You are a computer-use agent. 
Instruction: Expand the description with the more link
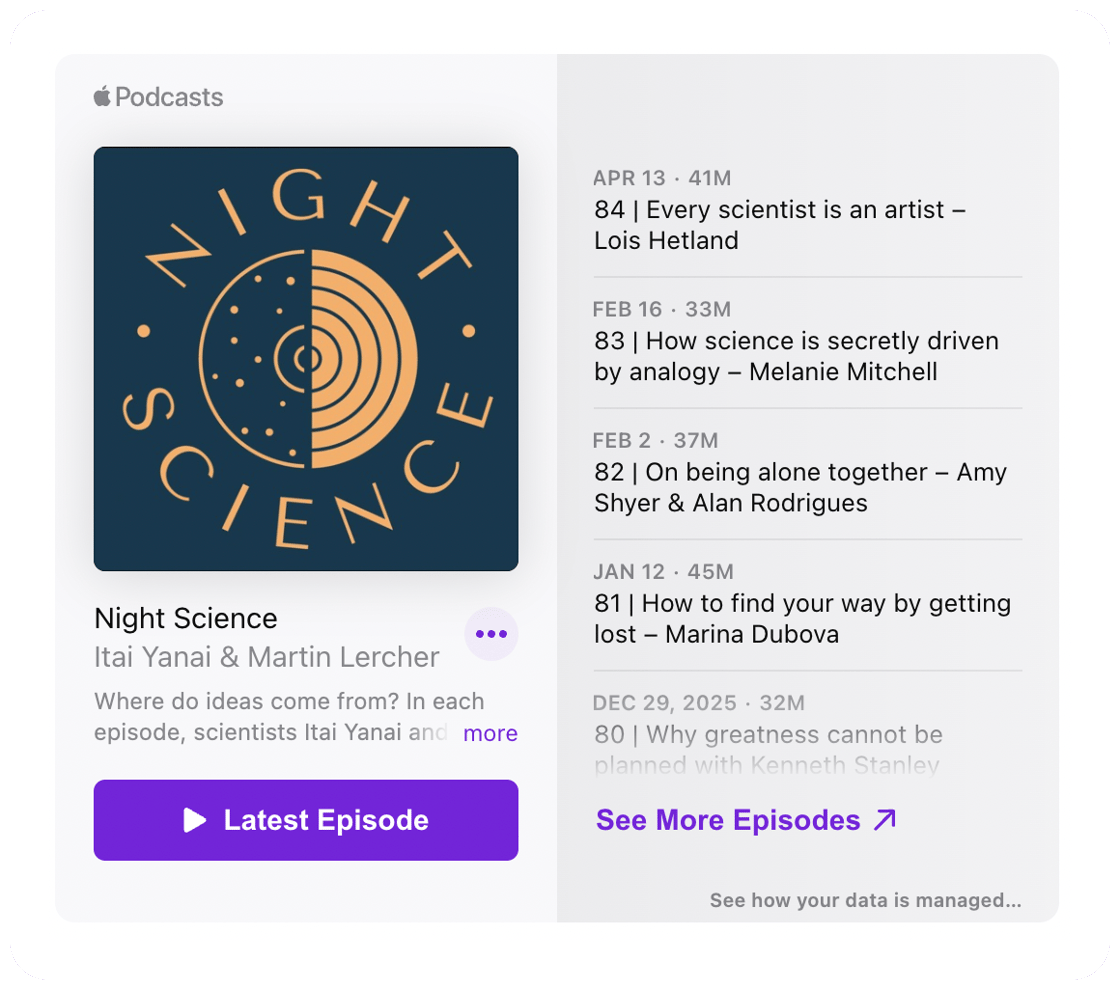[490, 733]
